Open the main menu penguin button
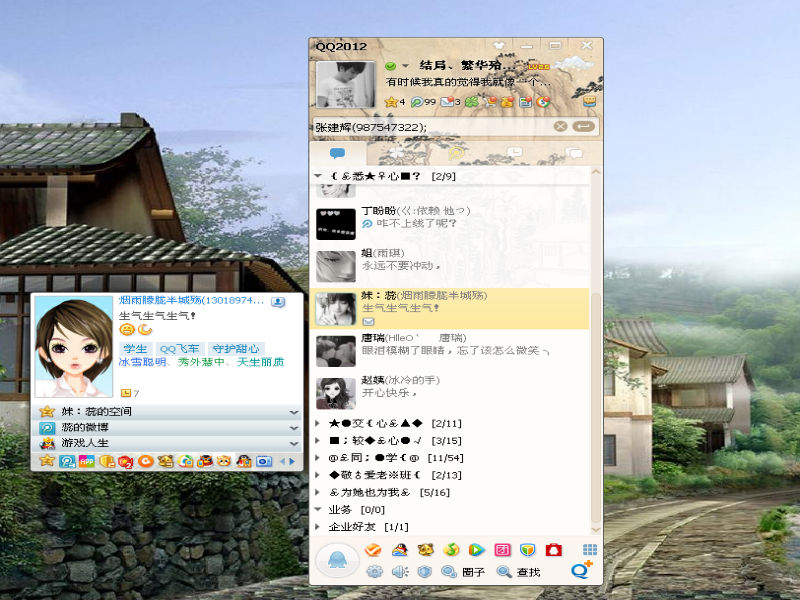 point(337,560)
